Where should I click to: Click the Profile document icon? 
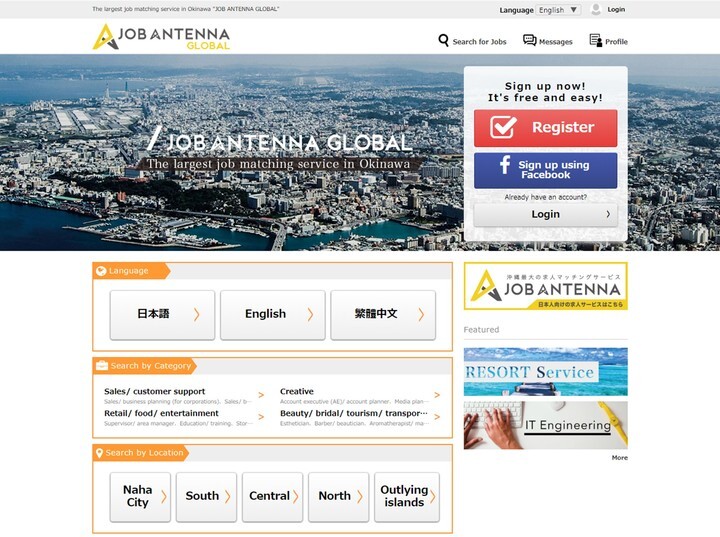coord(596,41)
